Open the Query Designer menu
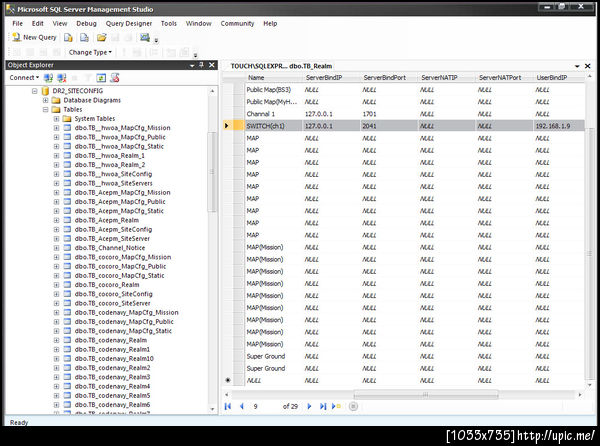The width and height of the screenshot is (600, 446). [129, 23]
